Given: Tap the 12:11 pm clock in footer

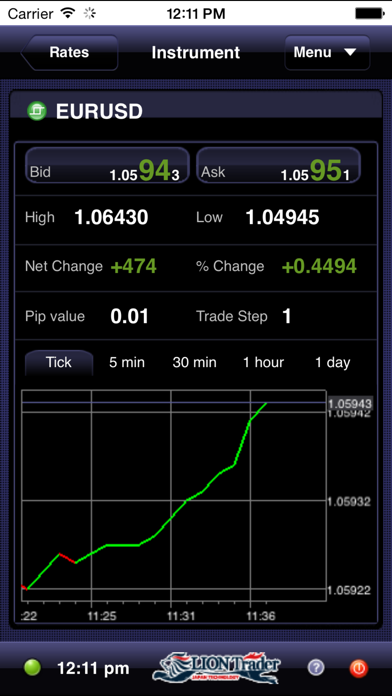Looking at the screenshot, I should click(x=93, y=668).
